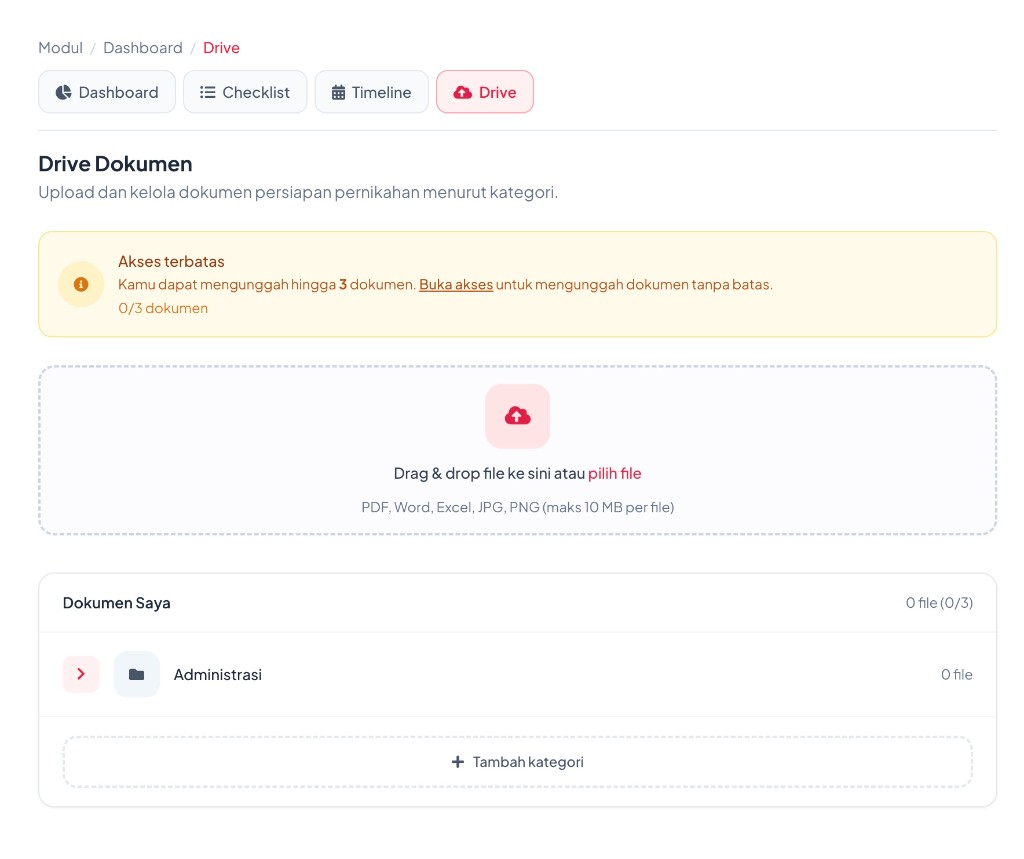1024x859 pixels.
Task: Click the plus icon beside Tambah kategori
Action: (458, 762)
